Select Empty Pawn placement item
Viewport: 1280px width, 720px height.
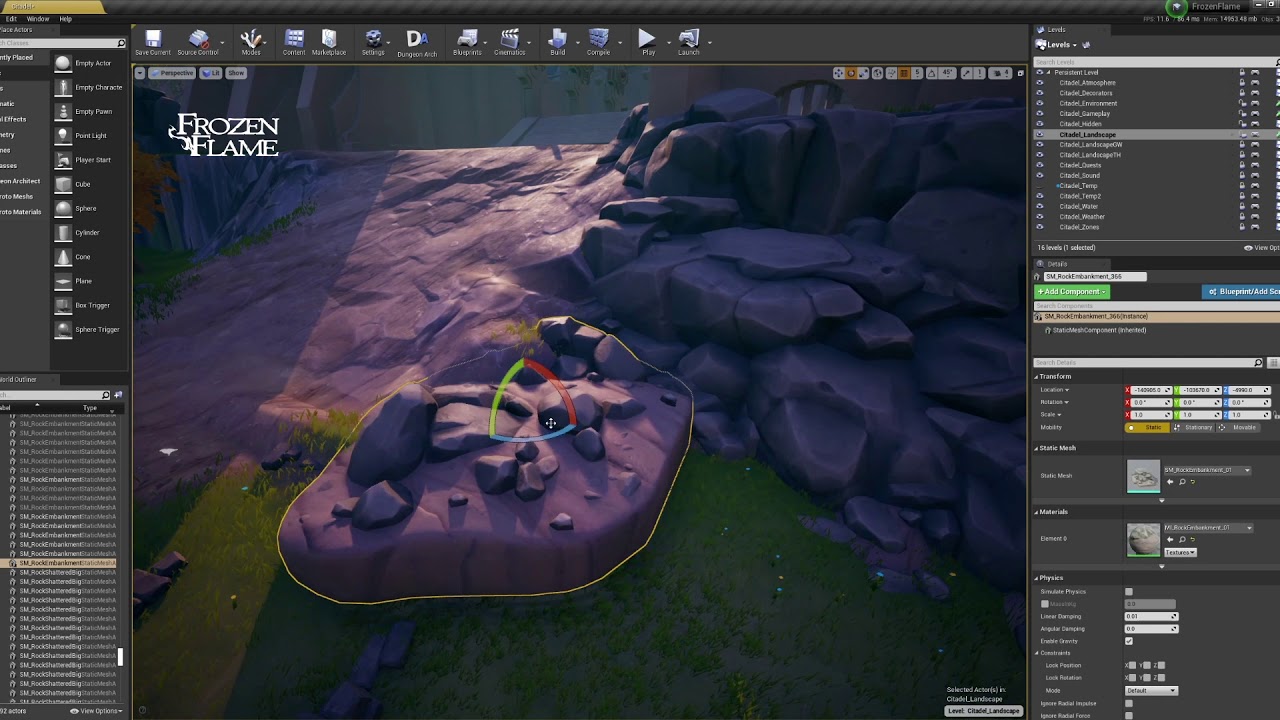89,111
